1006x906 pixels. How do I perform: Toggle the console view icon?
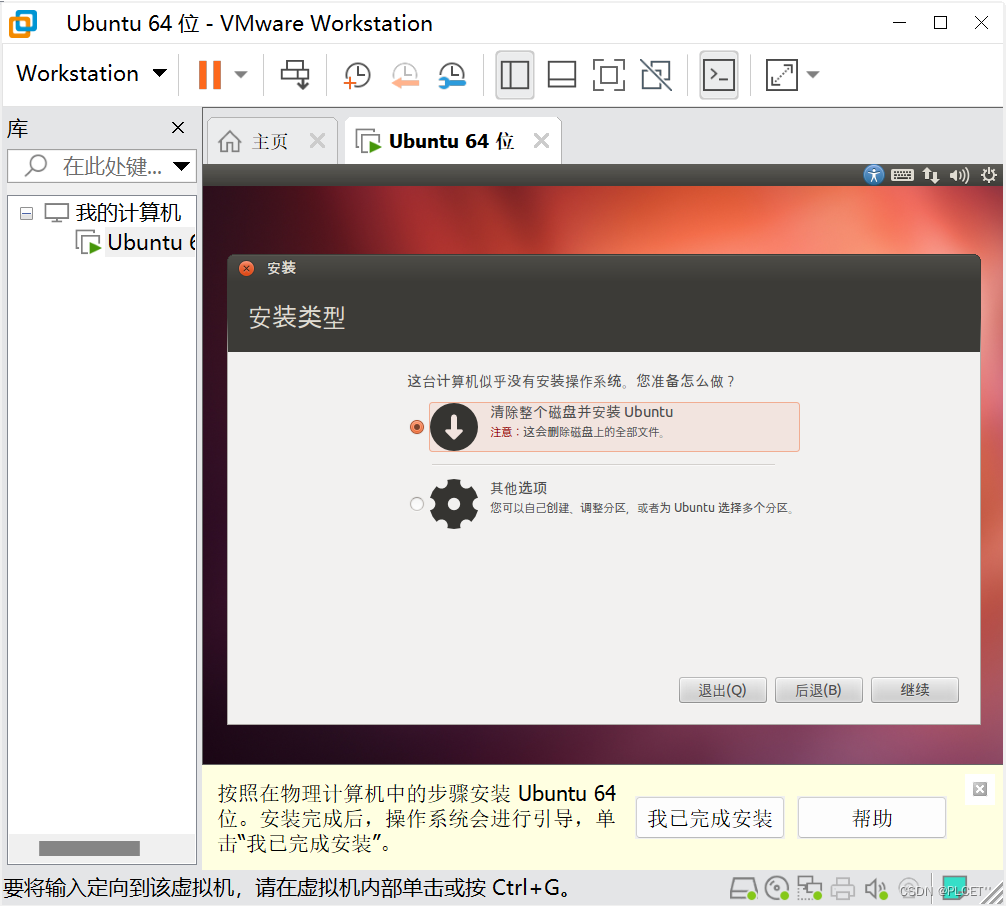tap(719, 75)
